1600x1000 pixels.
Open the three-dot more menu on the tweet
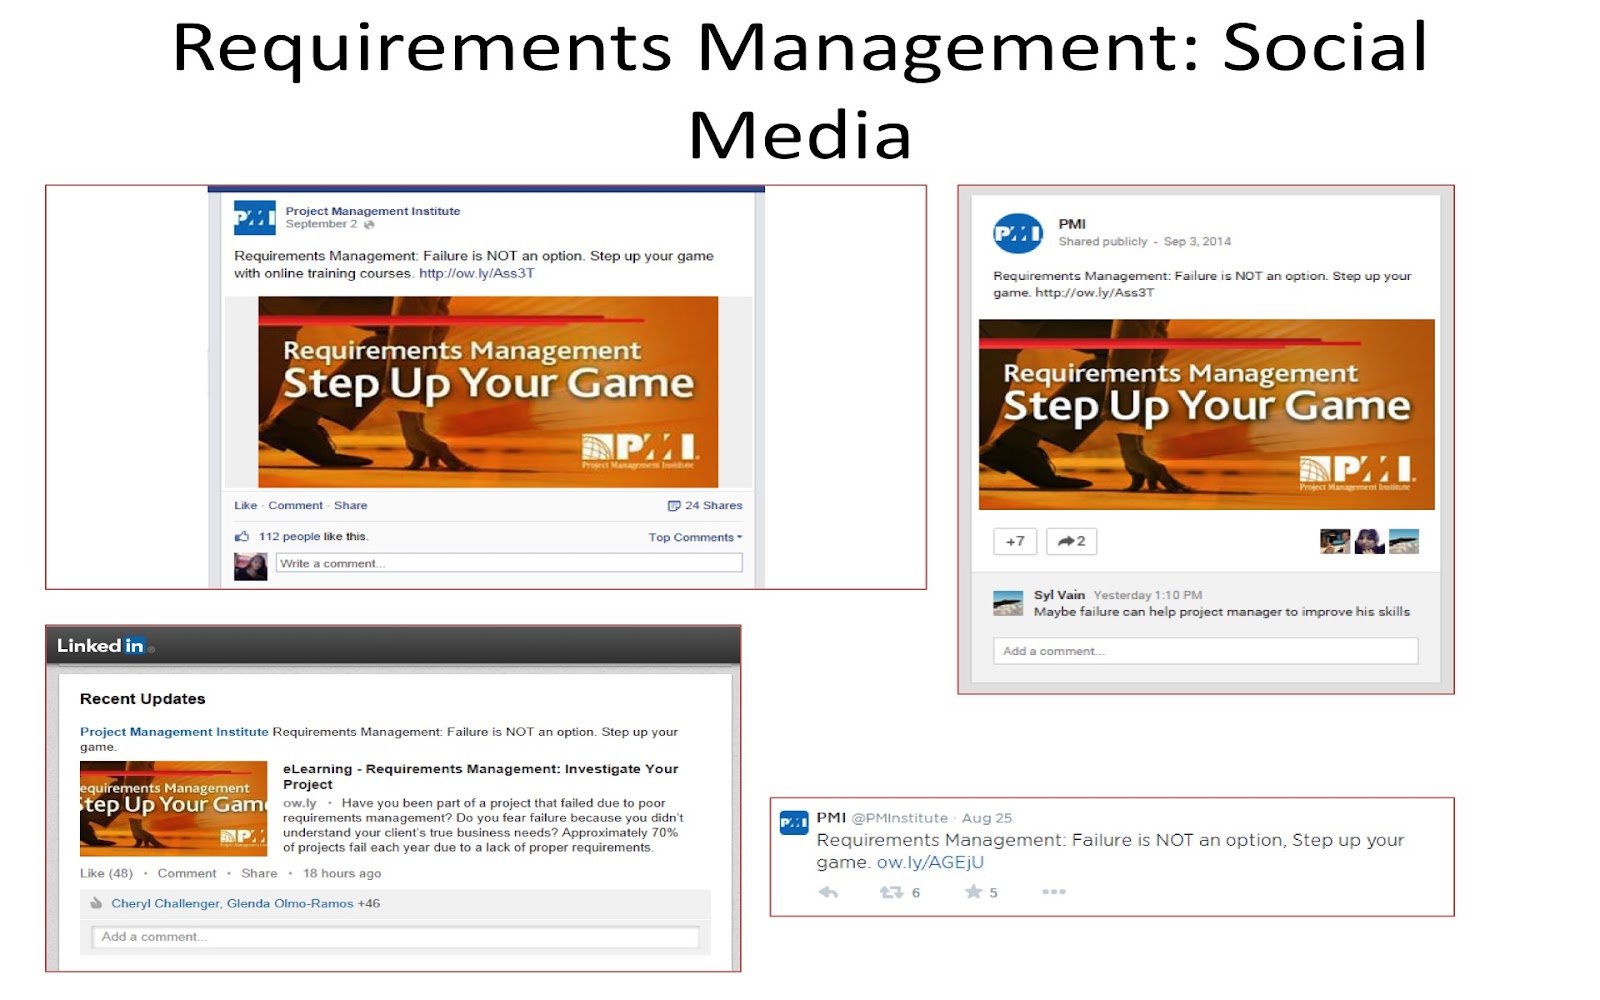[1054, 892]
